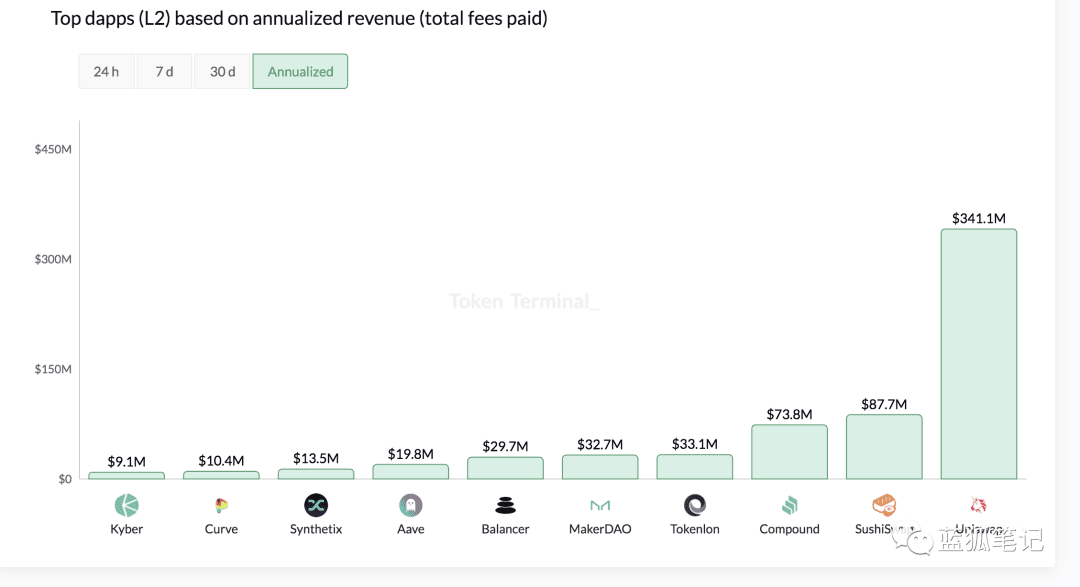This screenshot has width=1080, height=587.
Task: Click the $32.7M value label
Action: pyautogui.click(x=600, y=444)
